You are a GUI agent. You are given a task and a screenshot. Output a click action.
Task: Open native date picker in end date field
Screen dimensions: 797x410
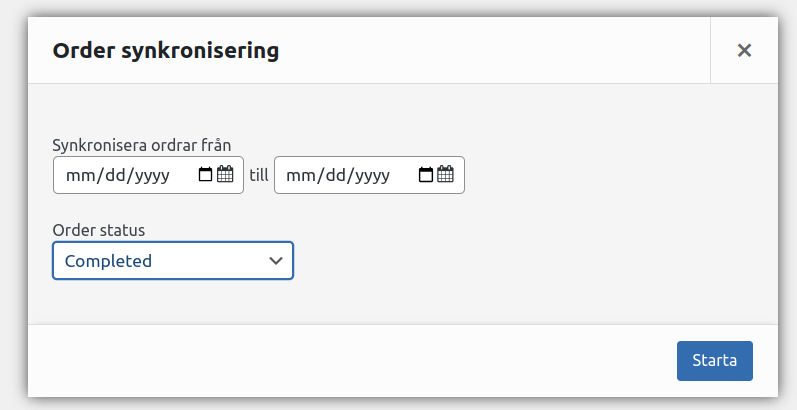pos(426,175)
